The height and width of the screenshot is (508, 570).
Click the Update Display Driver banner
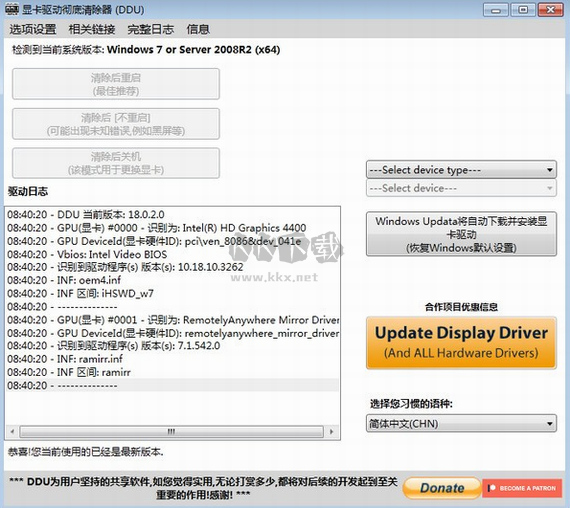point(461,343)
